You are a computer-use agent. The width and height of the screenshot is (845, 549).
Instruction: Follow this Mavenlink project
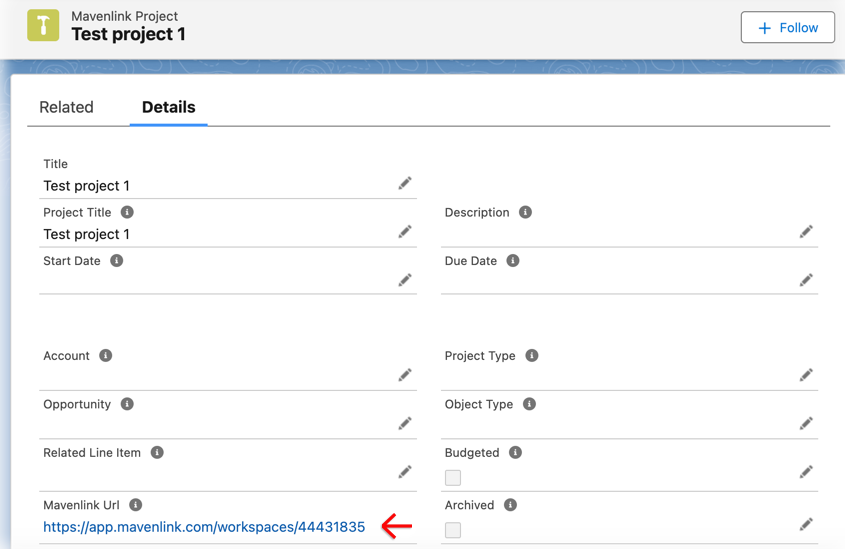(787, 27)
